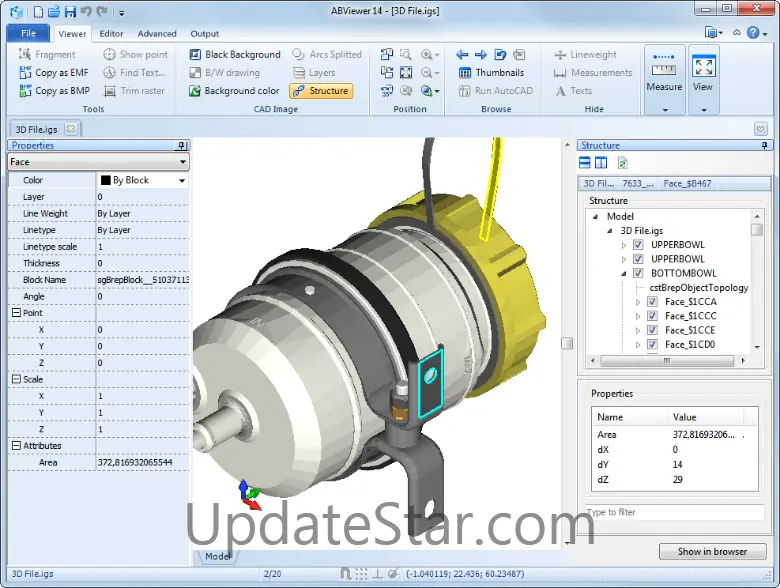Collapse the Attributes property group
Viewport: 780px width, 588px height.
[16, 445]
